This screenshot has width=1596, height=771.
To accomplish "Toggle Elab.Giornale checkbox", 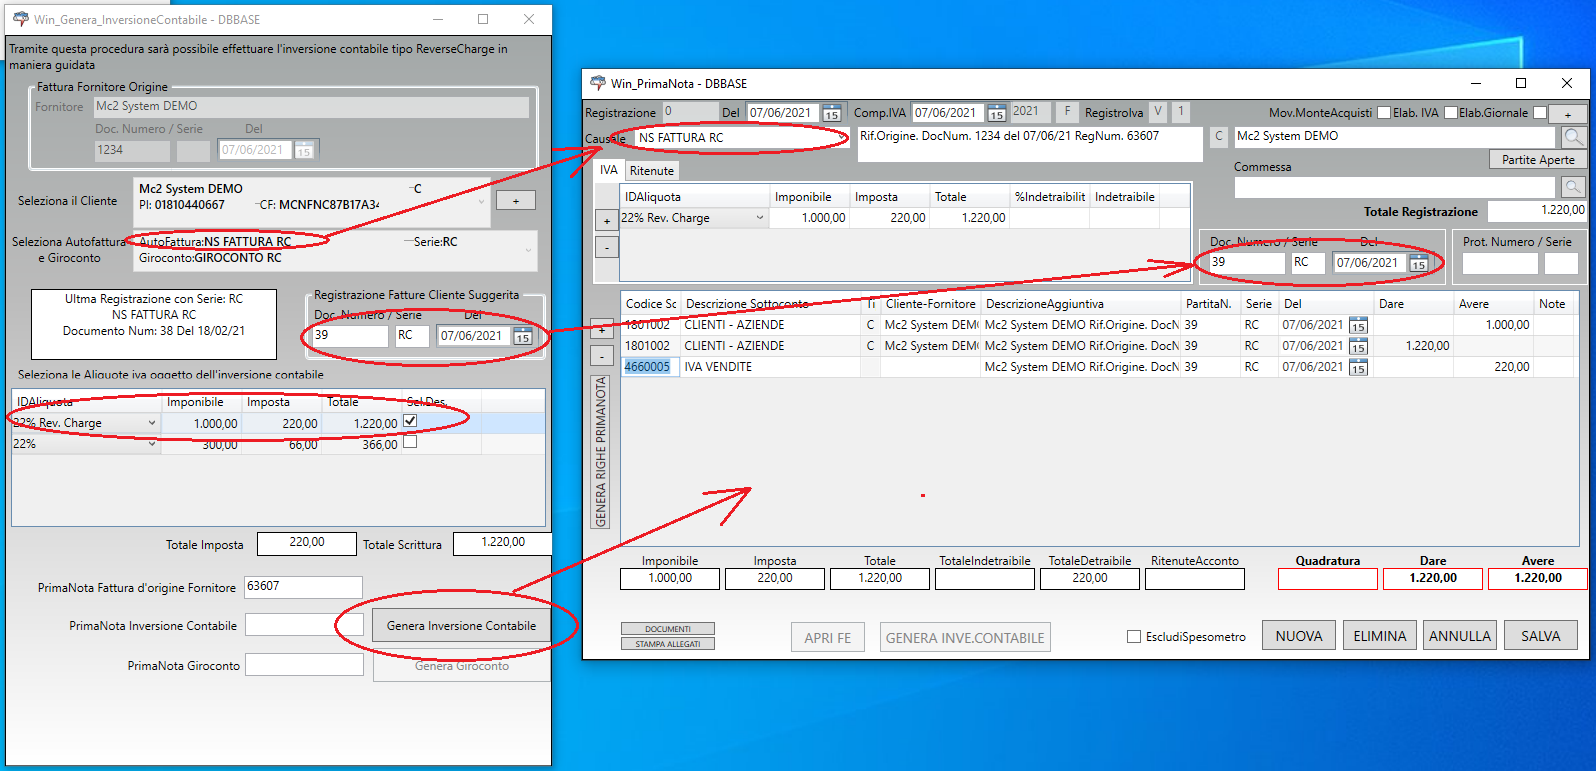I will (x=1540, y=113).
